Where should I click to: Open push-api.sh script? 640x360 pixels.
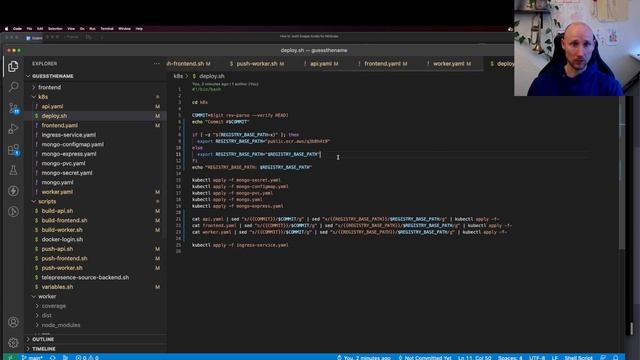57,249
